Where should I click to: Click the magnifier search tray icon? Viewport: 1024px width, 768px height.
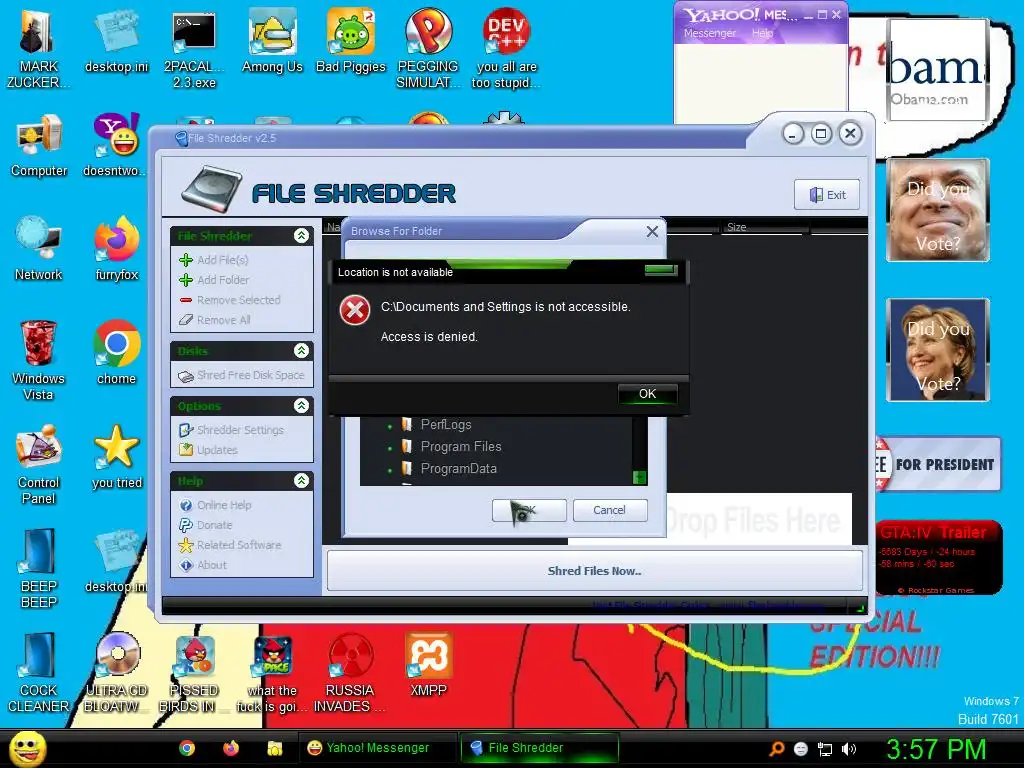(776, 749)
